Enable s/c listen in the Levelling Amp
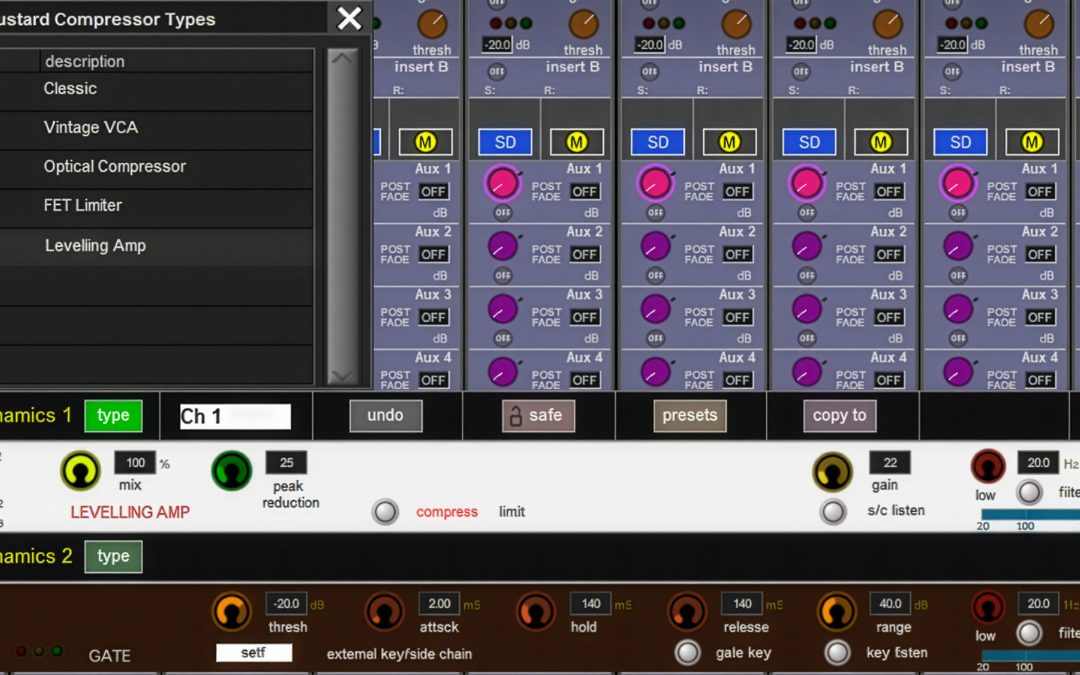 833,512
